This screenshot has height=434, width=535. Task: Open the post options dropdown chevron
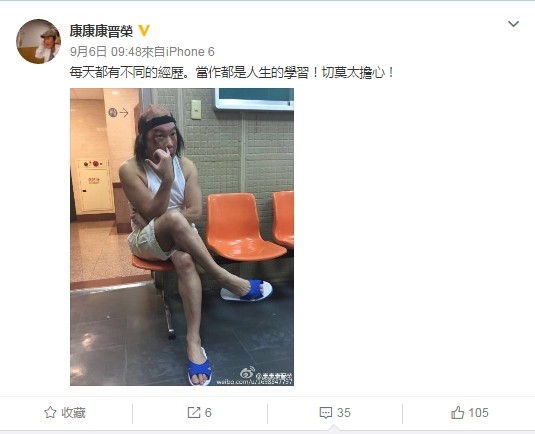click(513, 24)
